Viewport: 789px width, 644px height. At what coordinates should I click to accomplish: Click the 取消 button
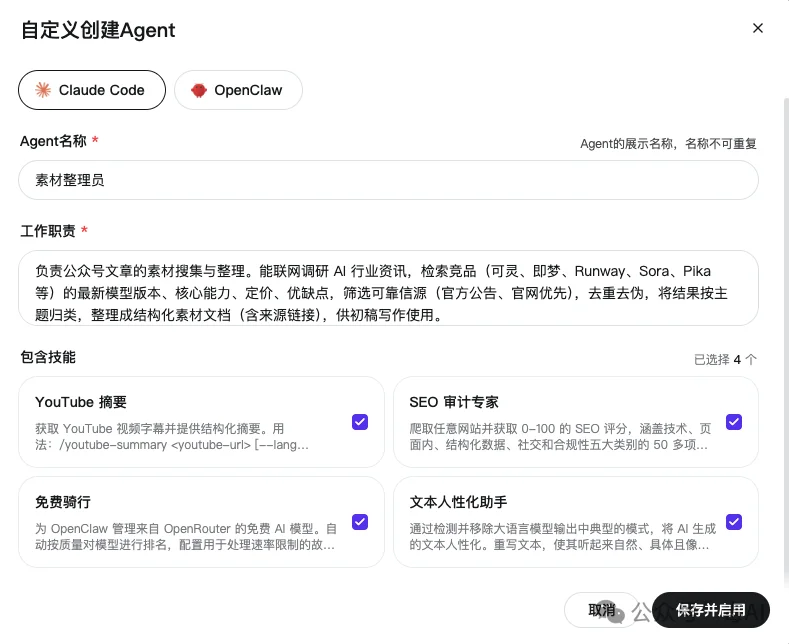[602, 610]
